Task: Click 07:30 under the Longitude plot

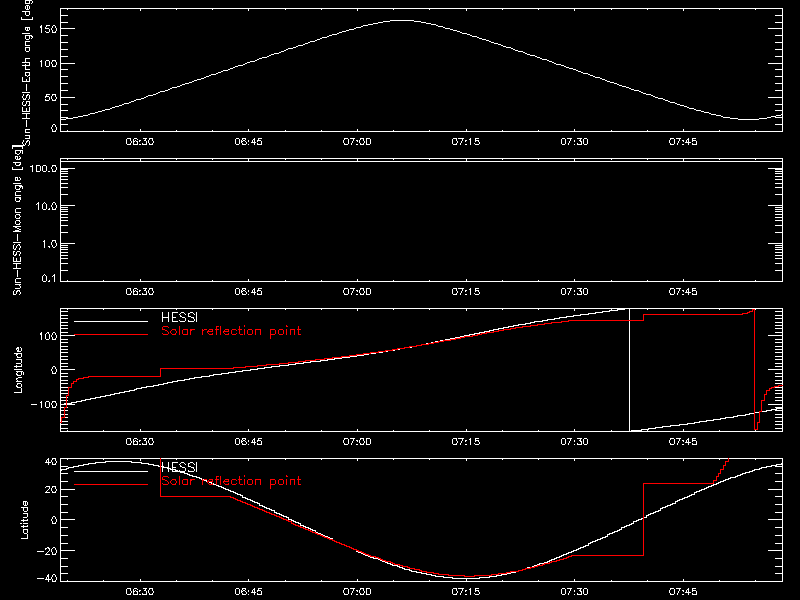Action: (574, 441)
